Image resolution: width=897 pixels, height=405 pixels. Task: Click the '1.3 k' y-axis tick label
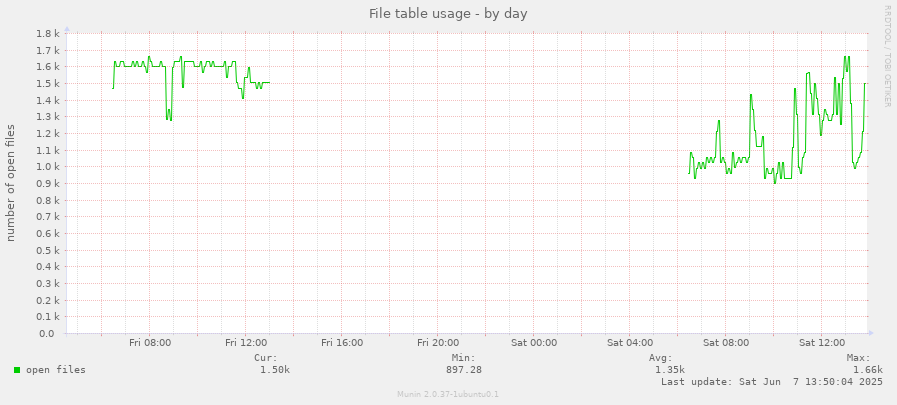tap(49, 117)
